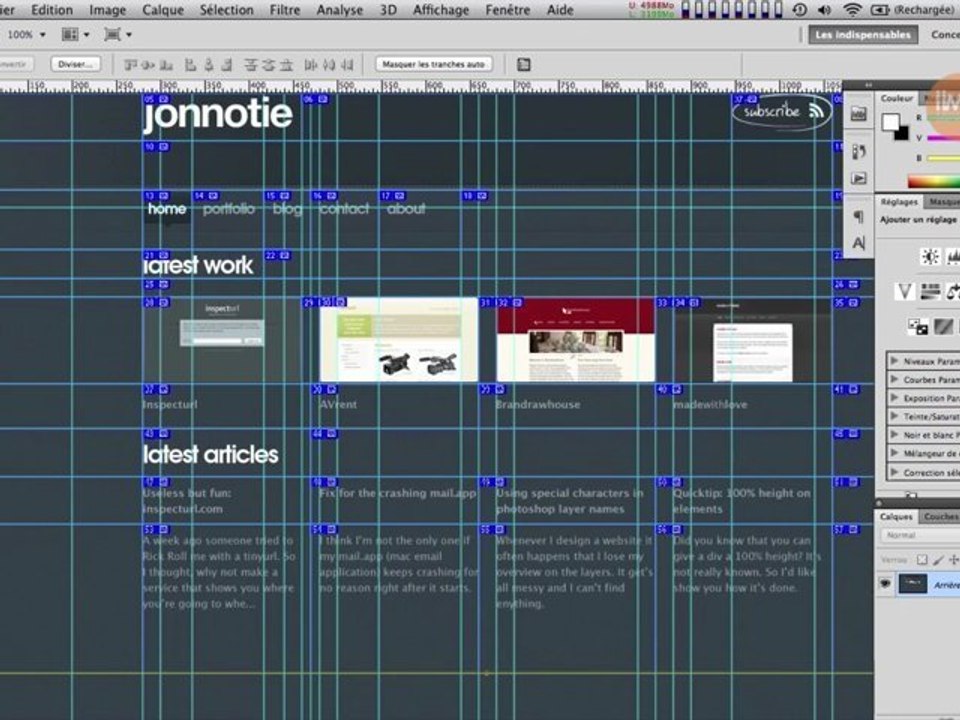Viewport: 960px width, 720px height.
Task: Click Time Machine icon in menu bar
Action: coord(800,10)
